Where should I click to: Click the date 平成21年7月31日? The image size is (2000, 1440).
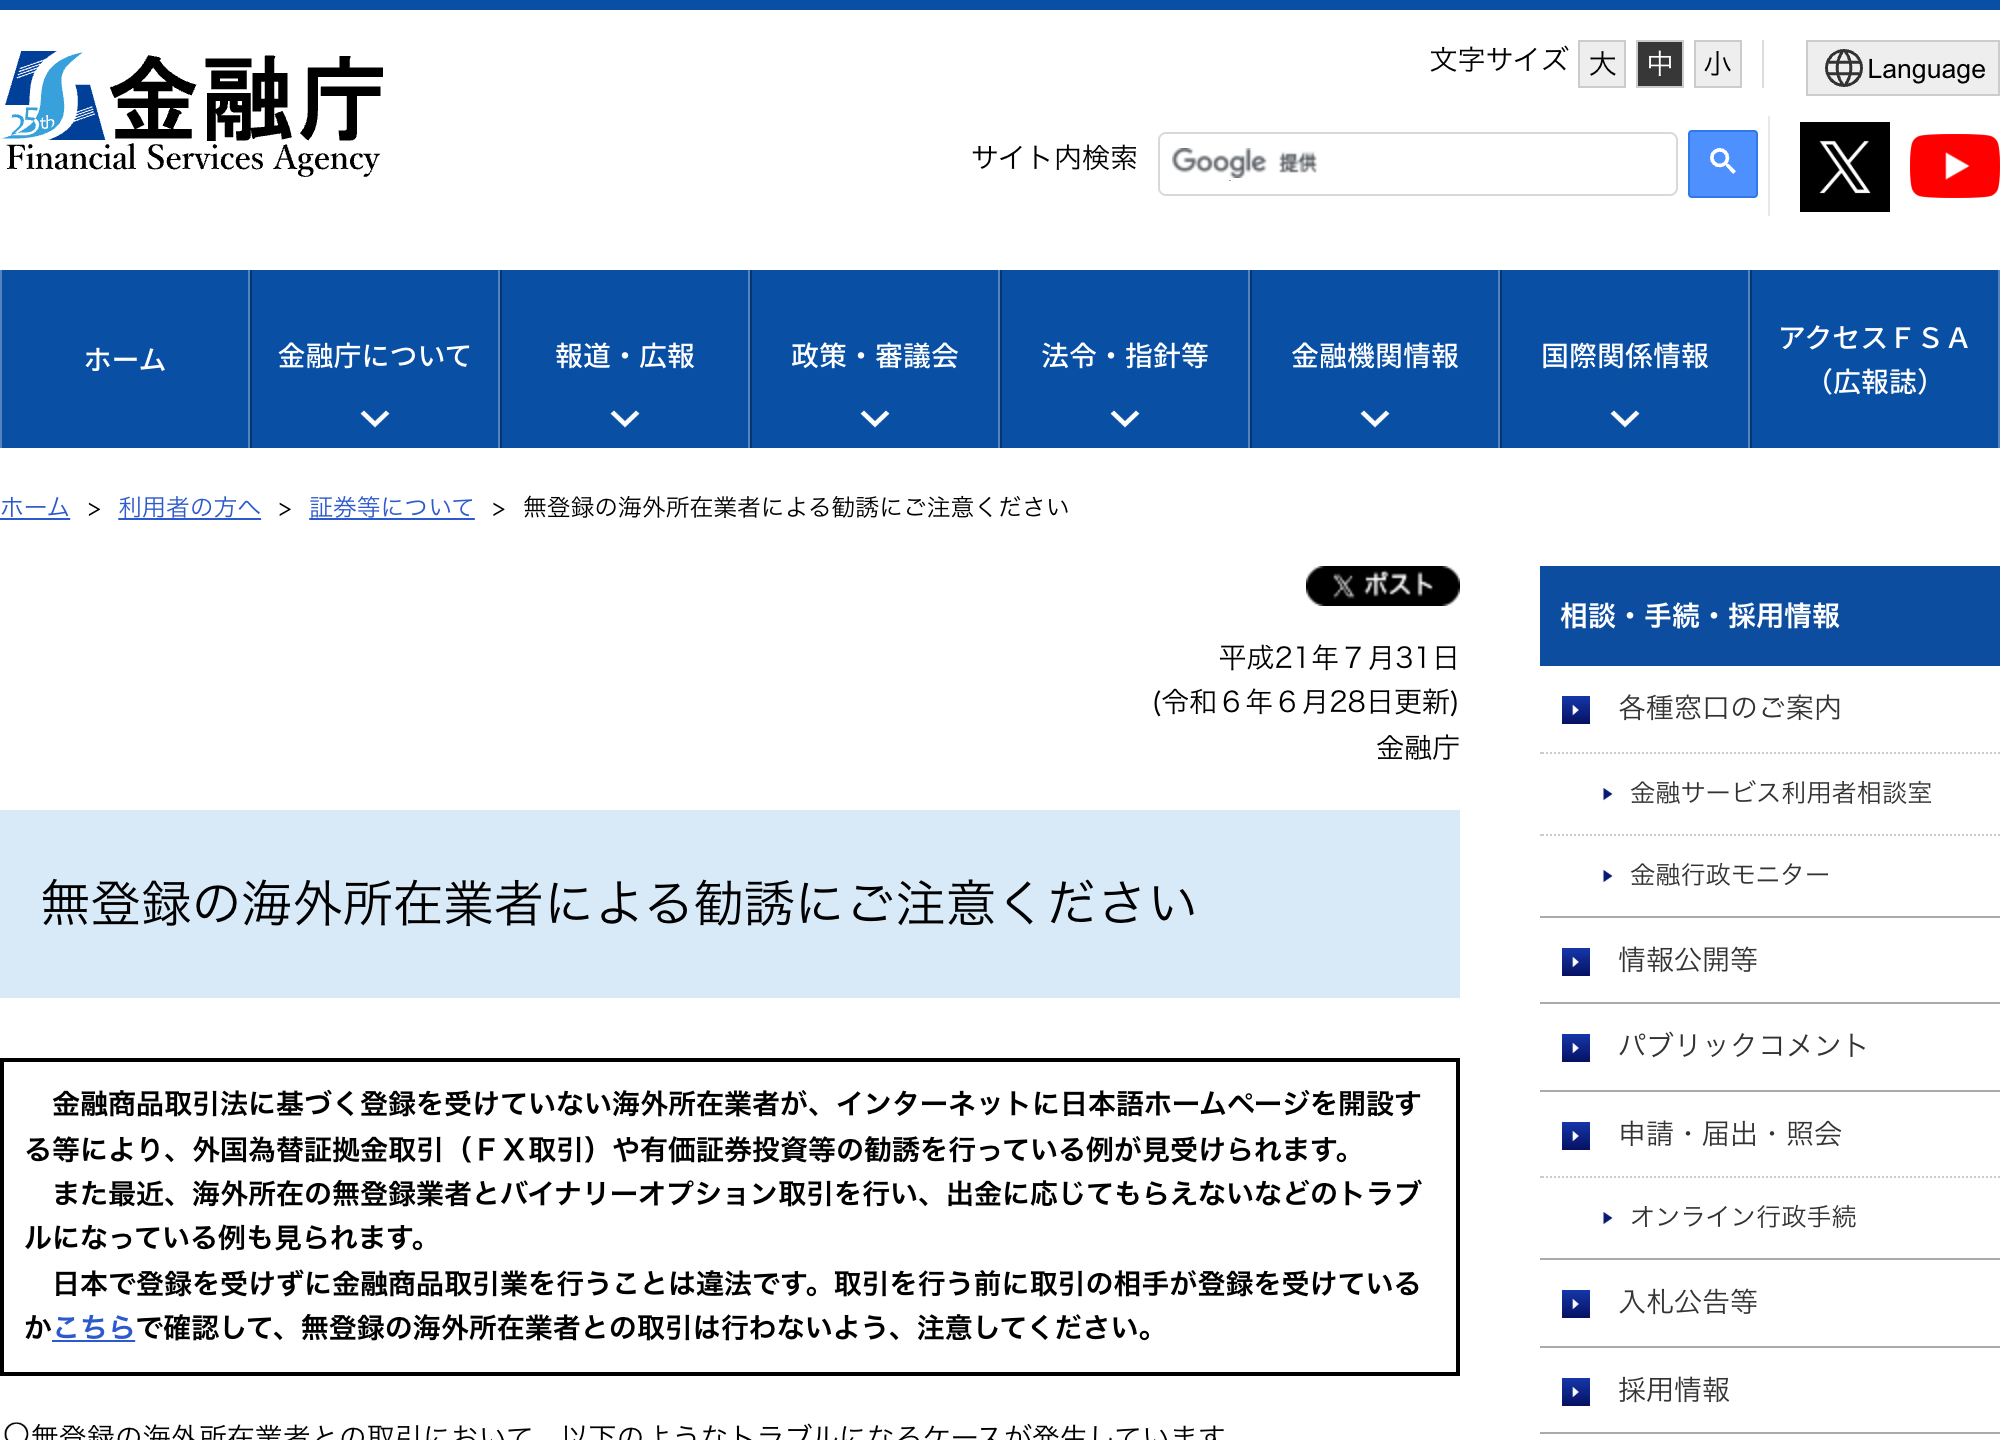pos(1338,657)
